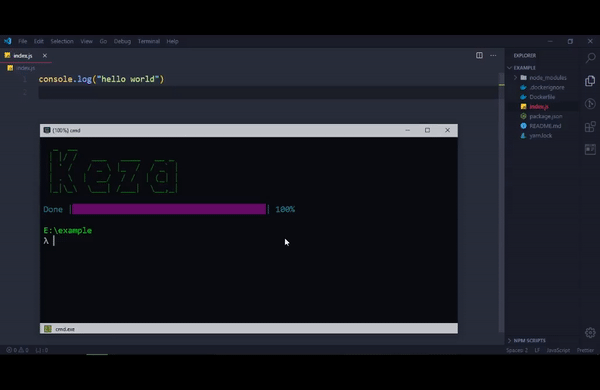Viewport: 600px width, 390px height.
Task: Click the 100% progress label
Action: tap(285, 209)
